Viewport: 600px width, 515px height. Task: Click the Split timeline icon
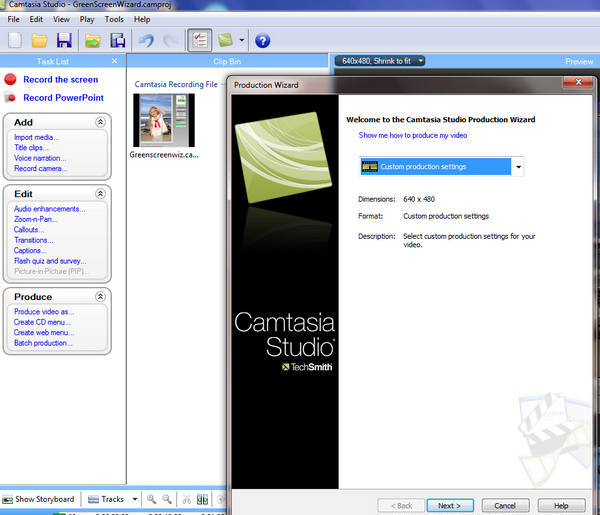pyautogui.click(x=202, y=499)
